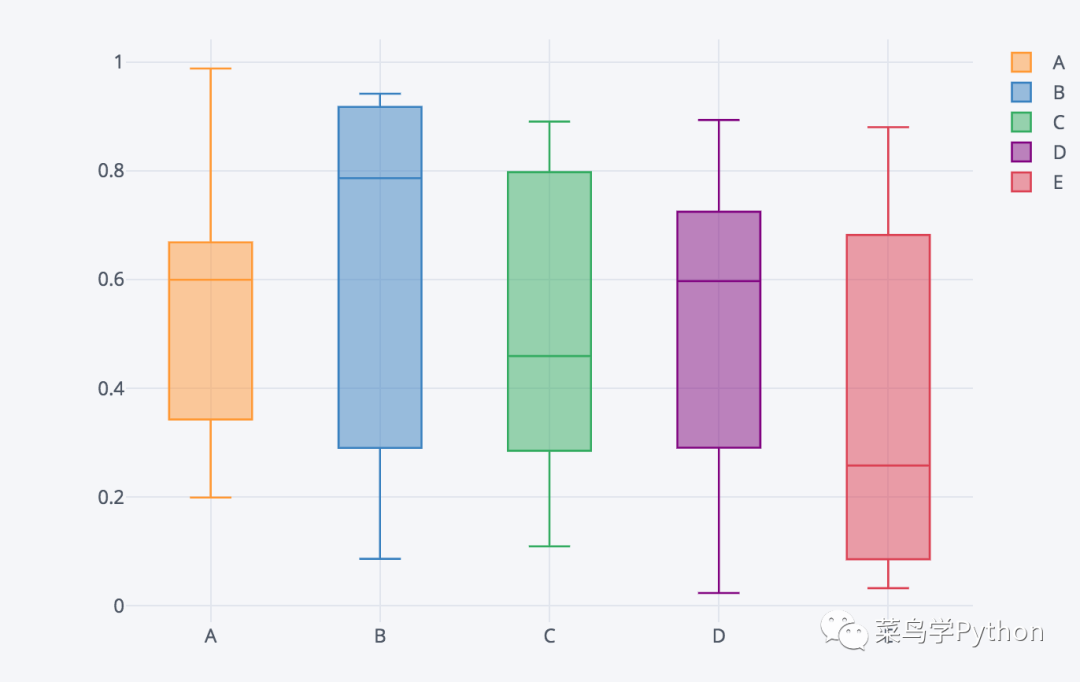The width and height of the screenshot is (1080, 682).
Task: Hide trace C via green legend swatch
Action: [x=1021, y=122]
